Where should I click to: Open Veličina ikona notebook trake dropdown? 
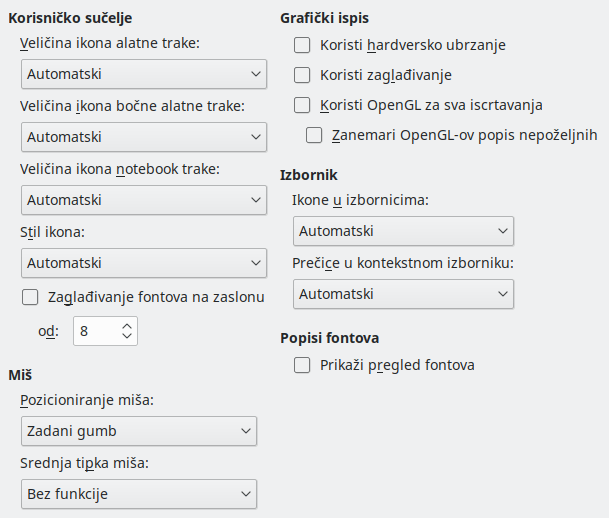pos(144,200)
